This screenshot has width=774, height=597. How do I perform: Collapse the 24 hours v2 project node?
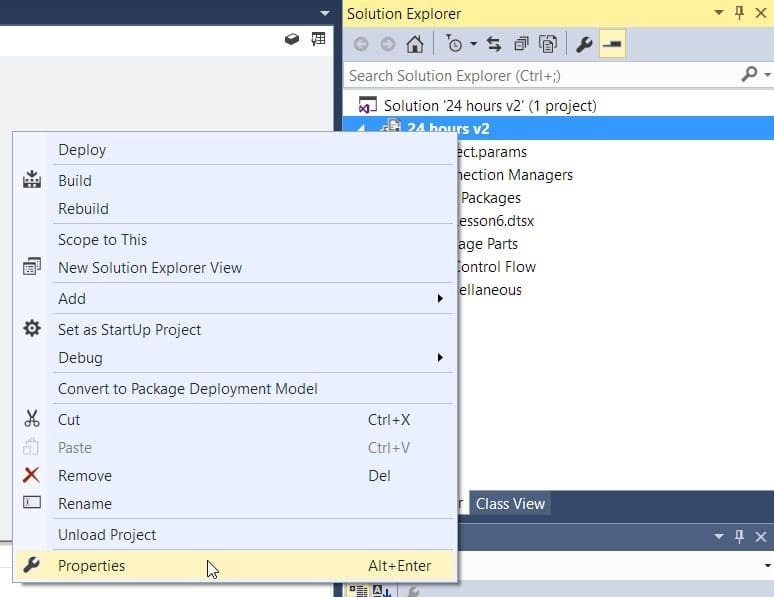[x=361, y=128]
